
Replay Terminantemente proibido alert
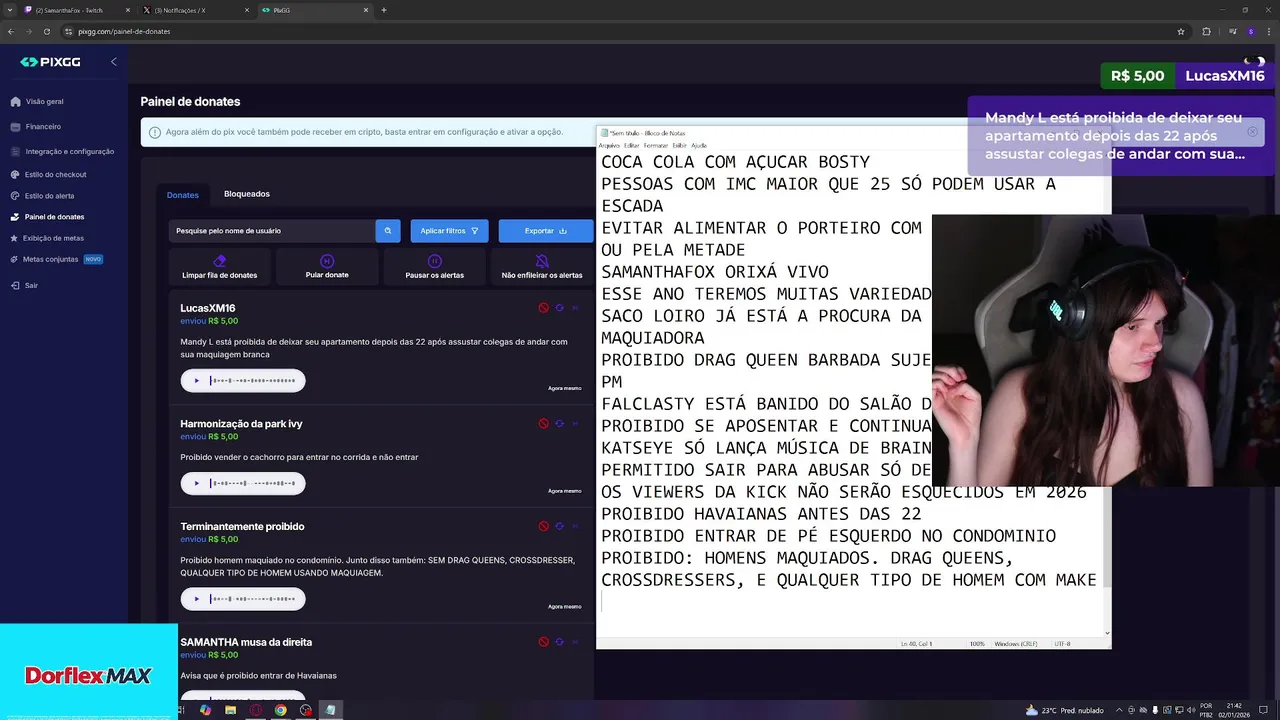[x=560, y=526]
